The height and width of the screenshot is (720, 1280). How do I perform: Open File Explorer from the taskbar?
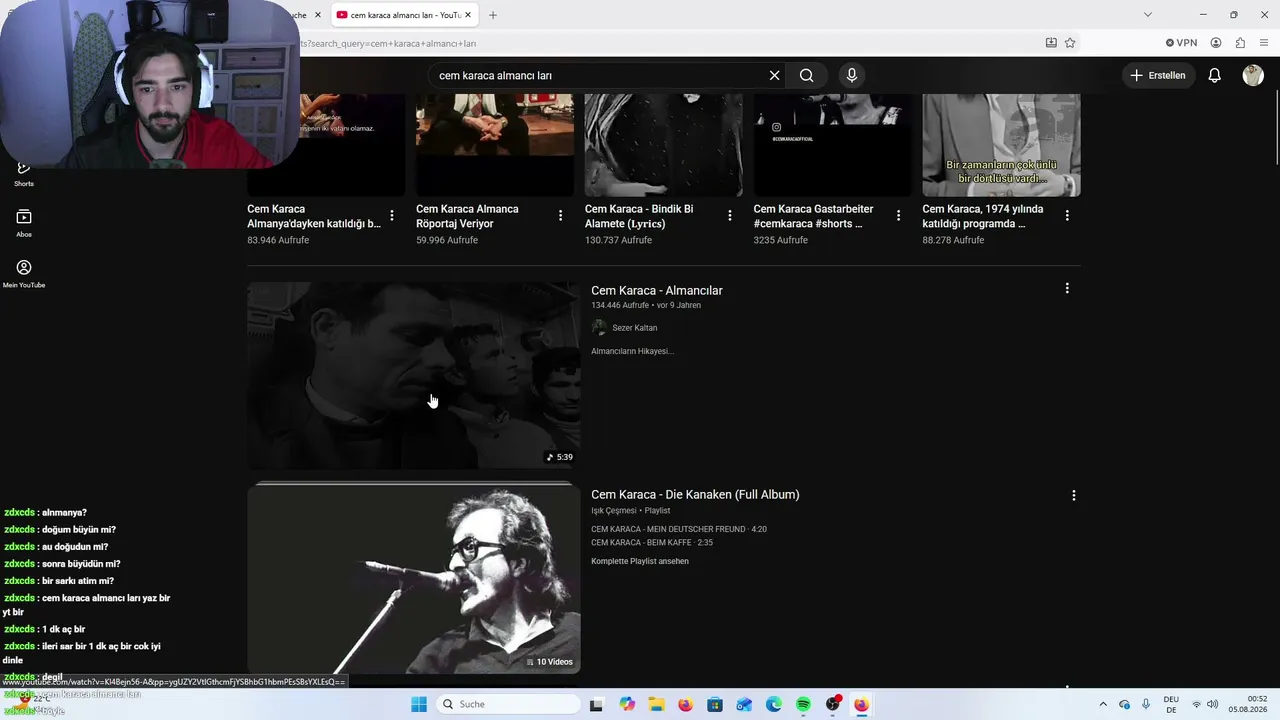656,704
